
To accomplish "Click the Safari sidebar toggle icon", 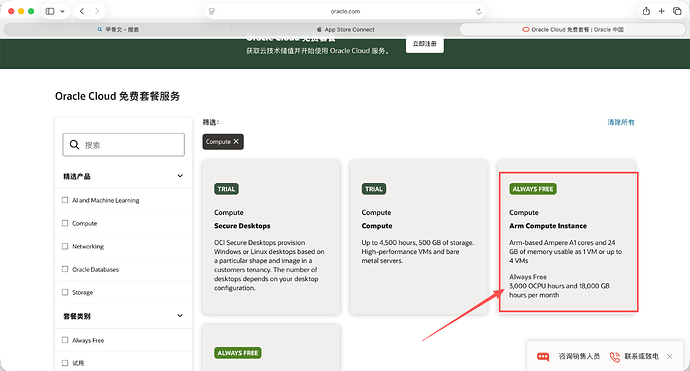I will (50, 11).
